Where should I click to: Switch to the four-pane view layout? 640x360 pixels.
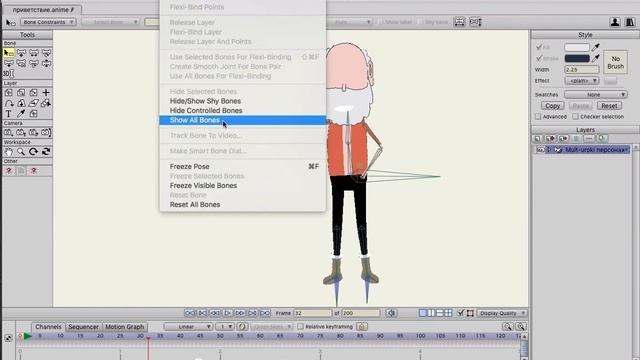448,313
